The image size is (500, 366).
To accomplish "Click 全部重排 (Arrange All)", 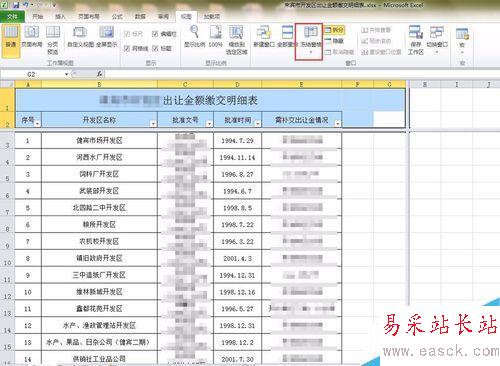I will coord(287,37).
